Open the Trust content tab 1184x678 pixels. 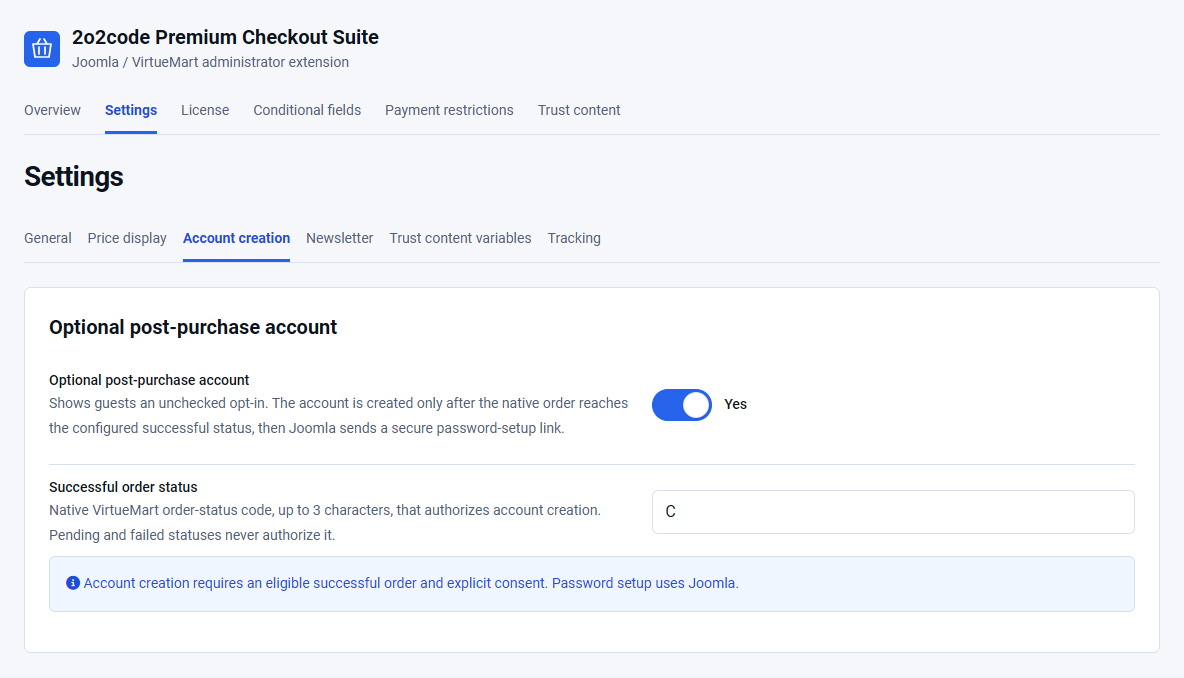click(x=579, y=110)
